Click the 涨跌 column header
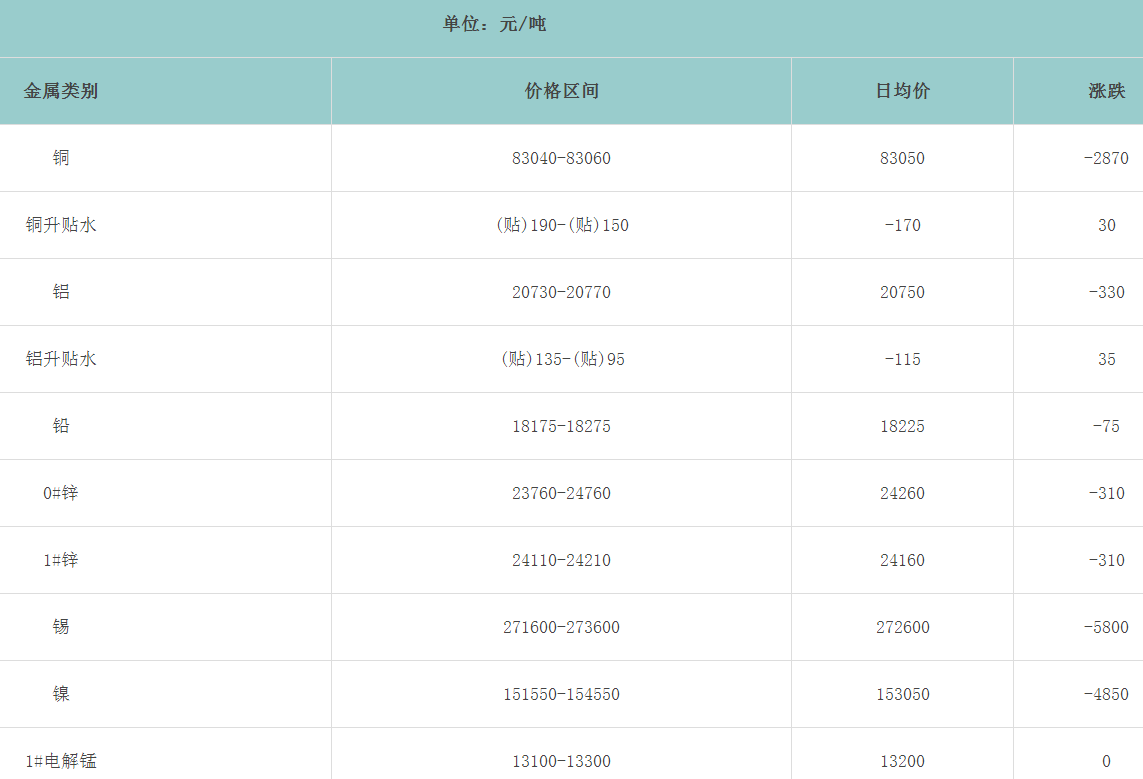 tap(1106, 91)
